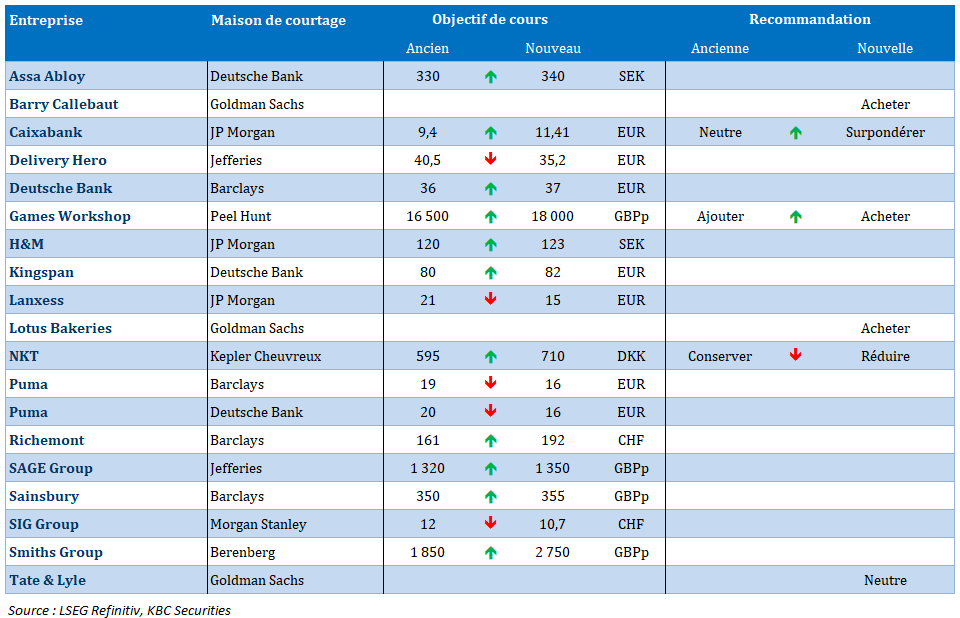Click the red down arrow in Lanxess row
The height and width of the screenshot is (618, 960).
490,300
